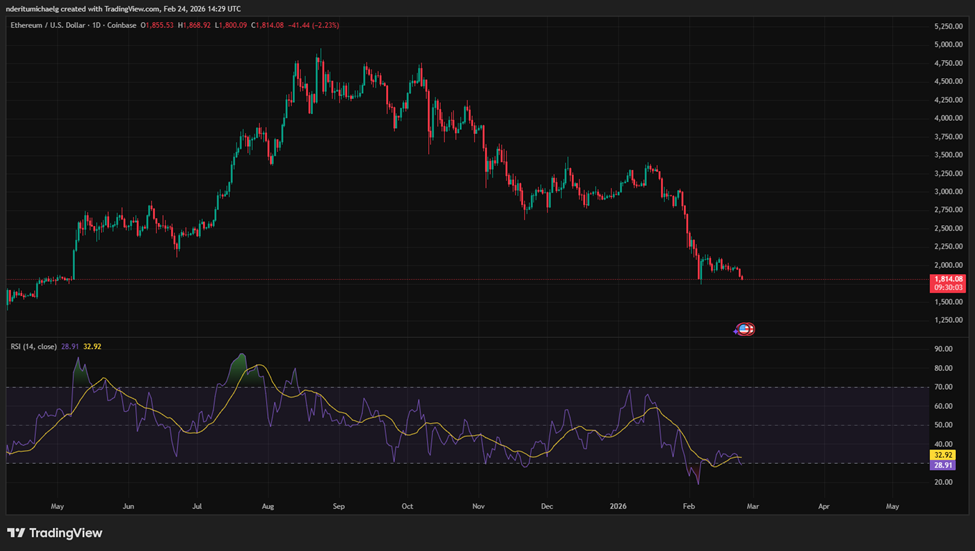
Task: Click the 80.00 RSI axis label
Action: 943,368
